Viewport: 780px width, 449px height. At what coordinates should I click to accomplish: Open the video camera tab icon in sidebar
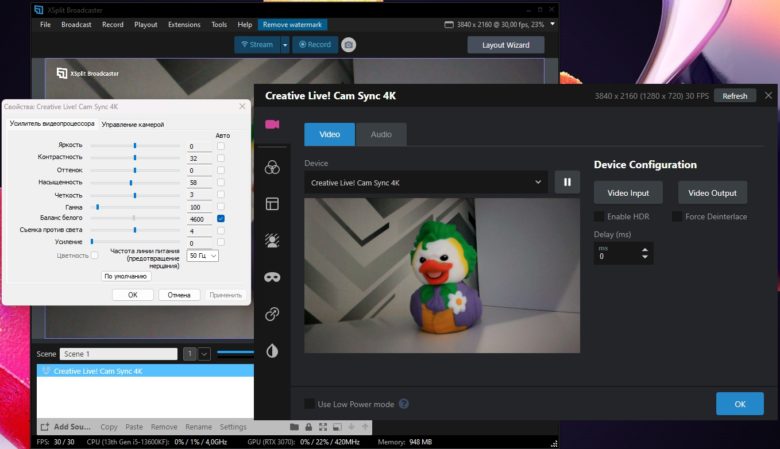(x=272, y=124)
